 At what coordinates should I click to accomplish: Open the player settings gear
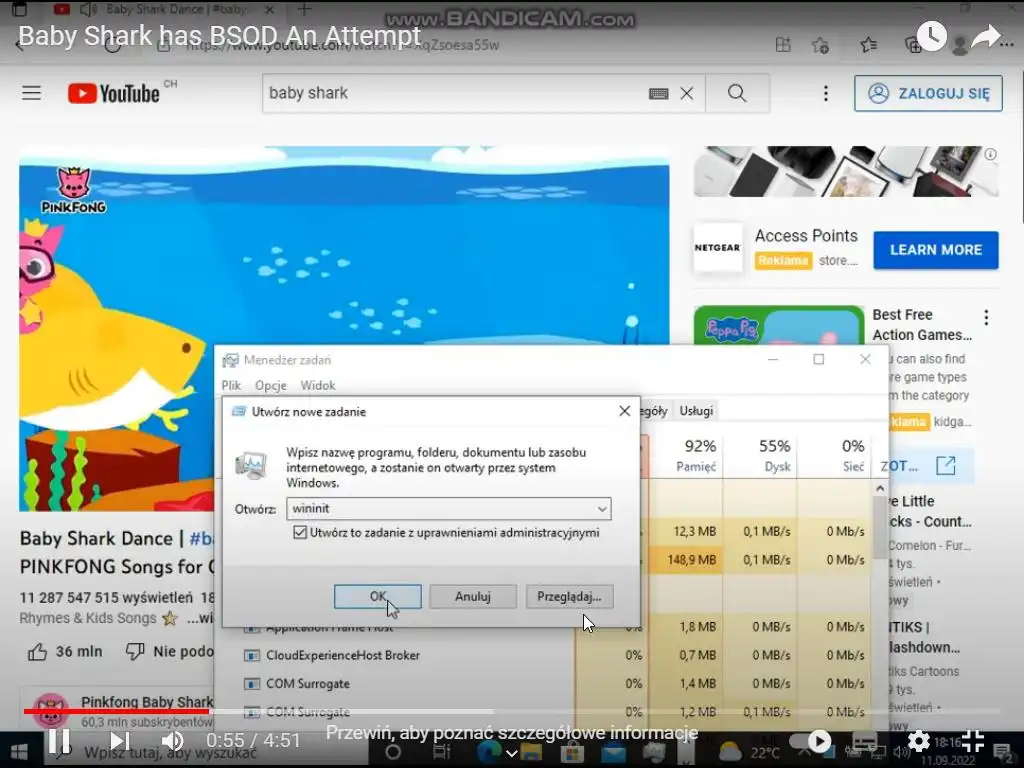pos(918,741)
